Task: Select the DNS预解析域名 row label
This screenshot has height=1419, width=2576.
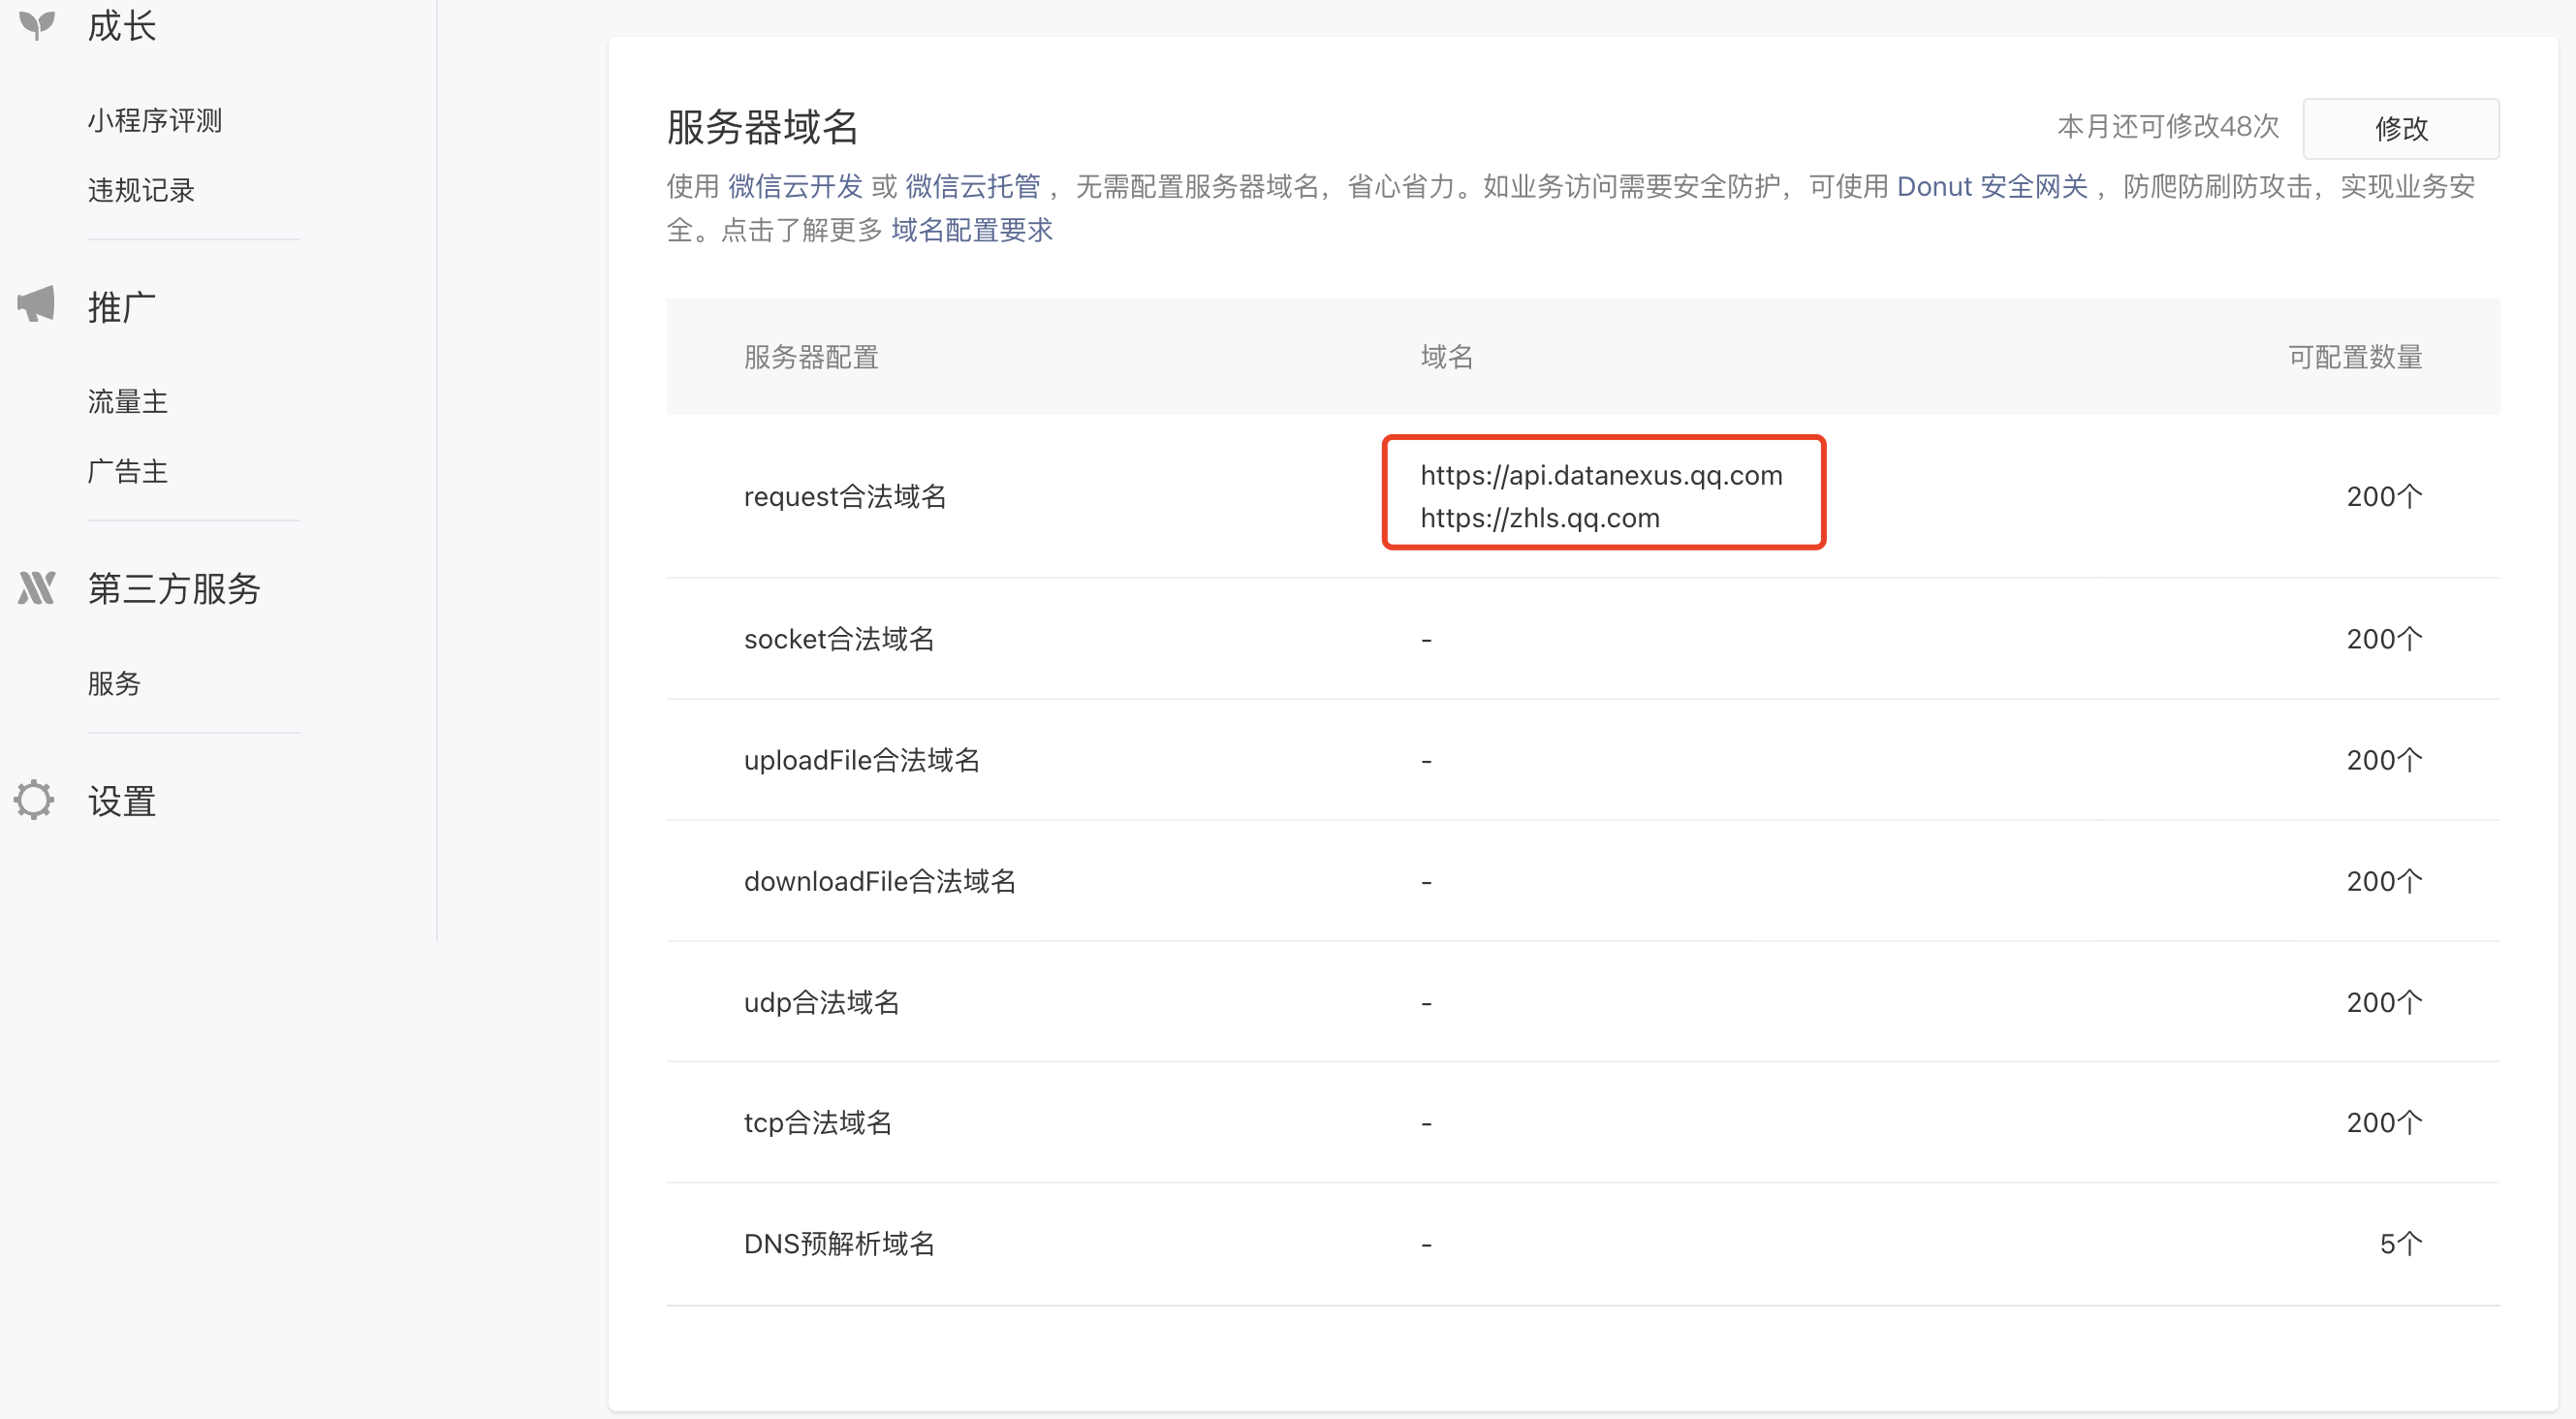Action: point(839,1244)
